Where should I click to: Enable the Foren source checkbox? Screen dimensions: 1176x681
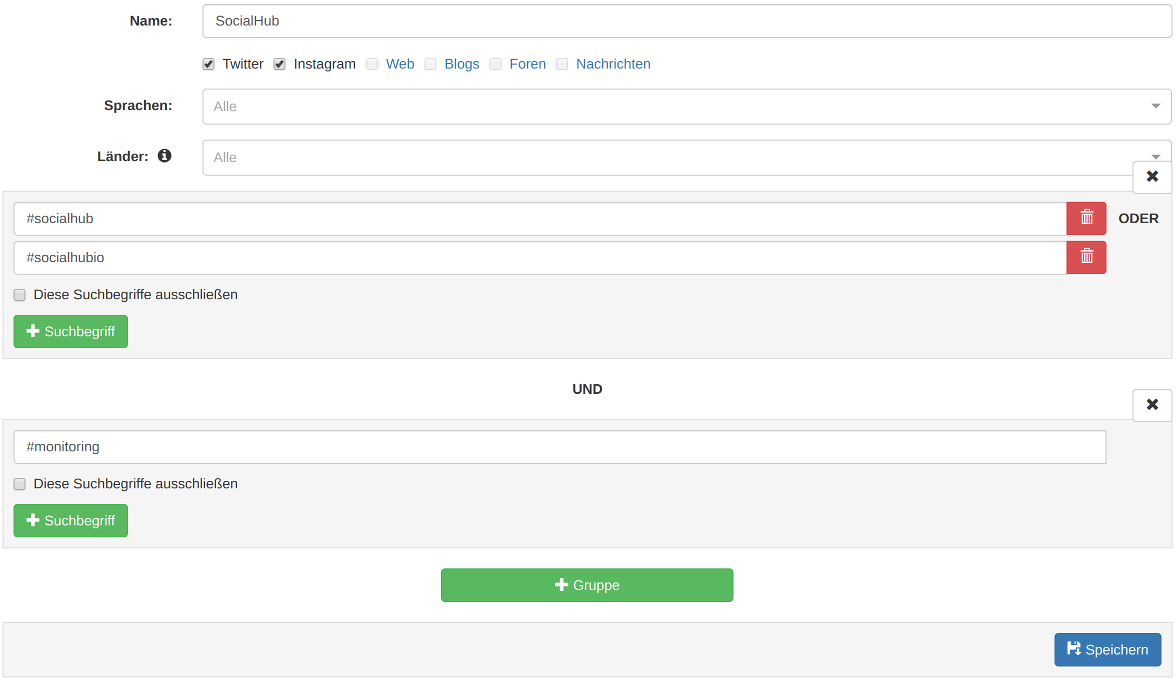496,64
